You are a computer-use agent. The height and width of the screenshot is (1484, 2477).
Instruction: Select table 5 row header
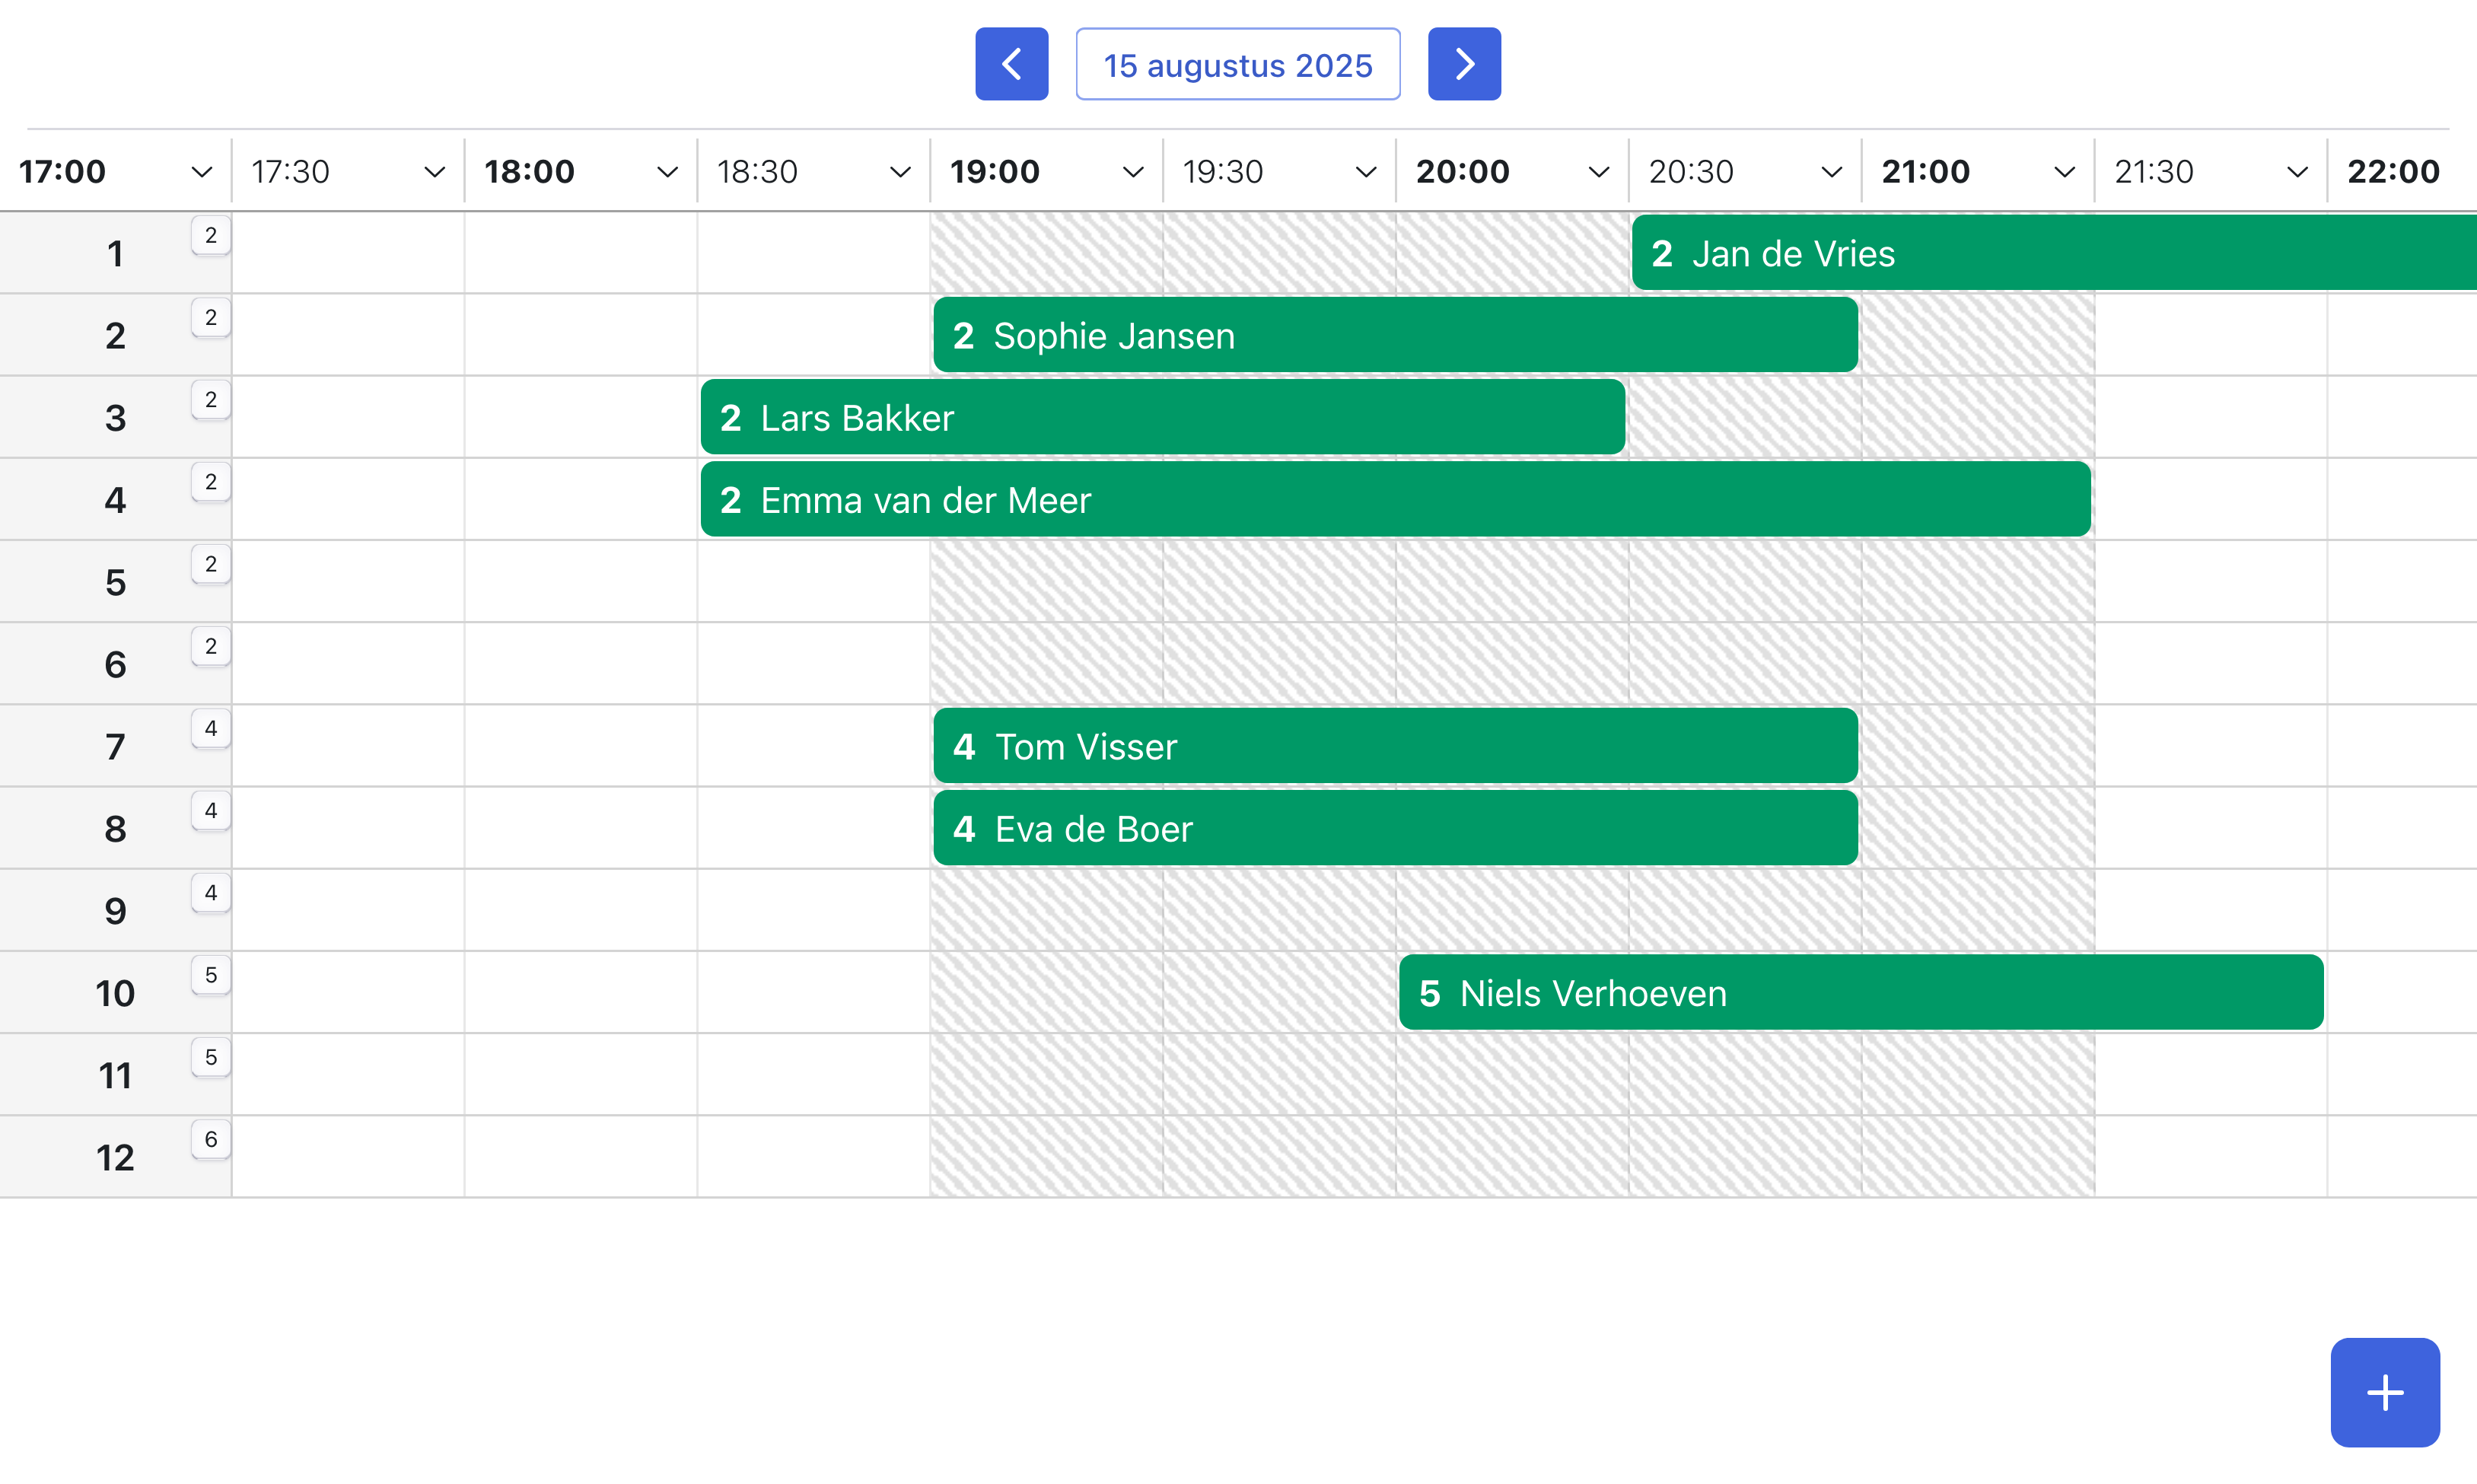click(x=115, y=582)
